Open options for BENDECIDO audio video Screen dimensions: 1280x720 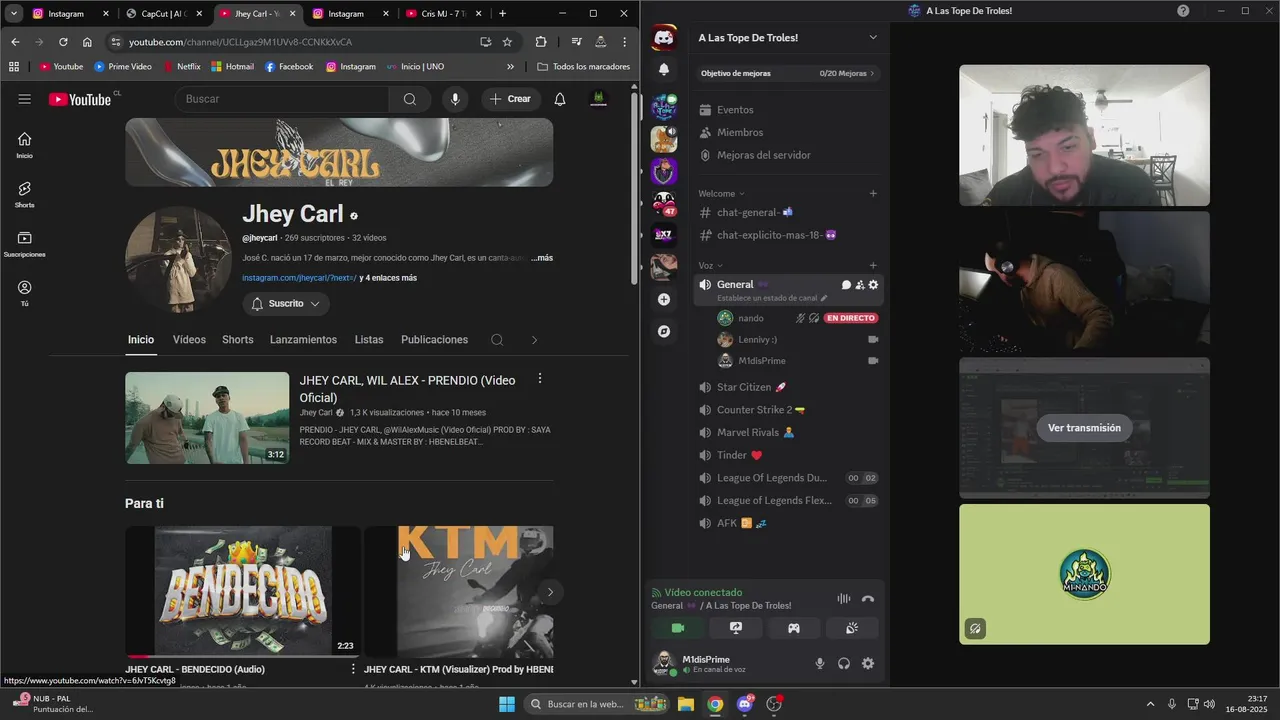point(353,669)
